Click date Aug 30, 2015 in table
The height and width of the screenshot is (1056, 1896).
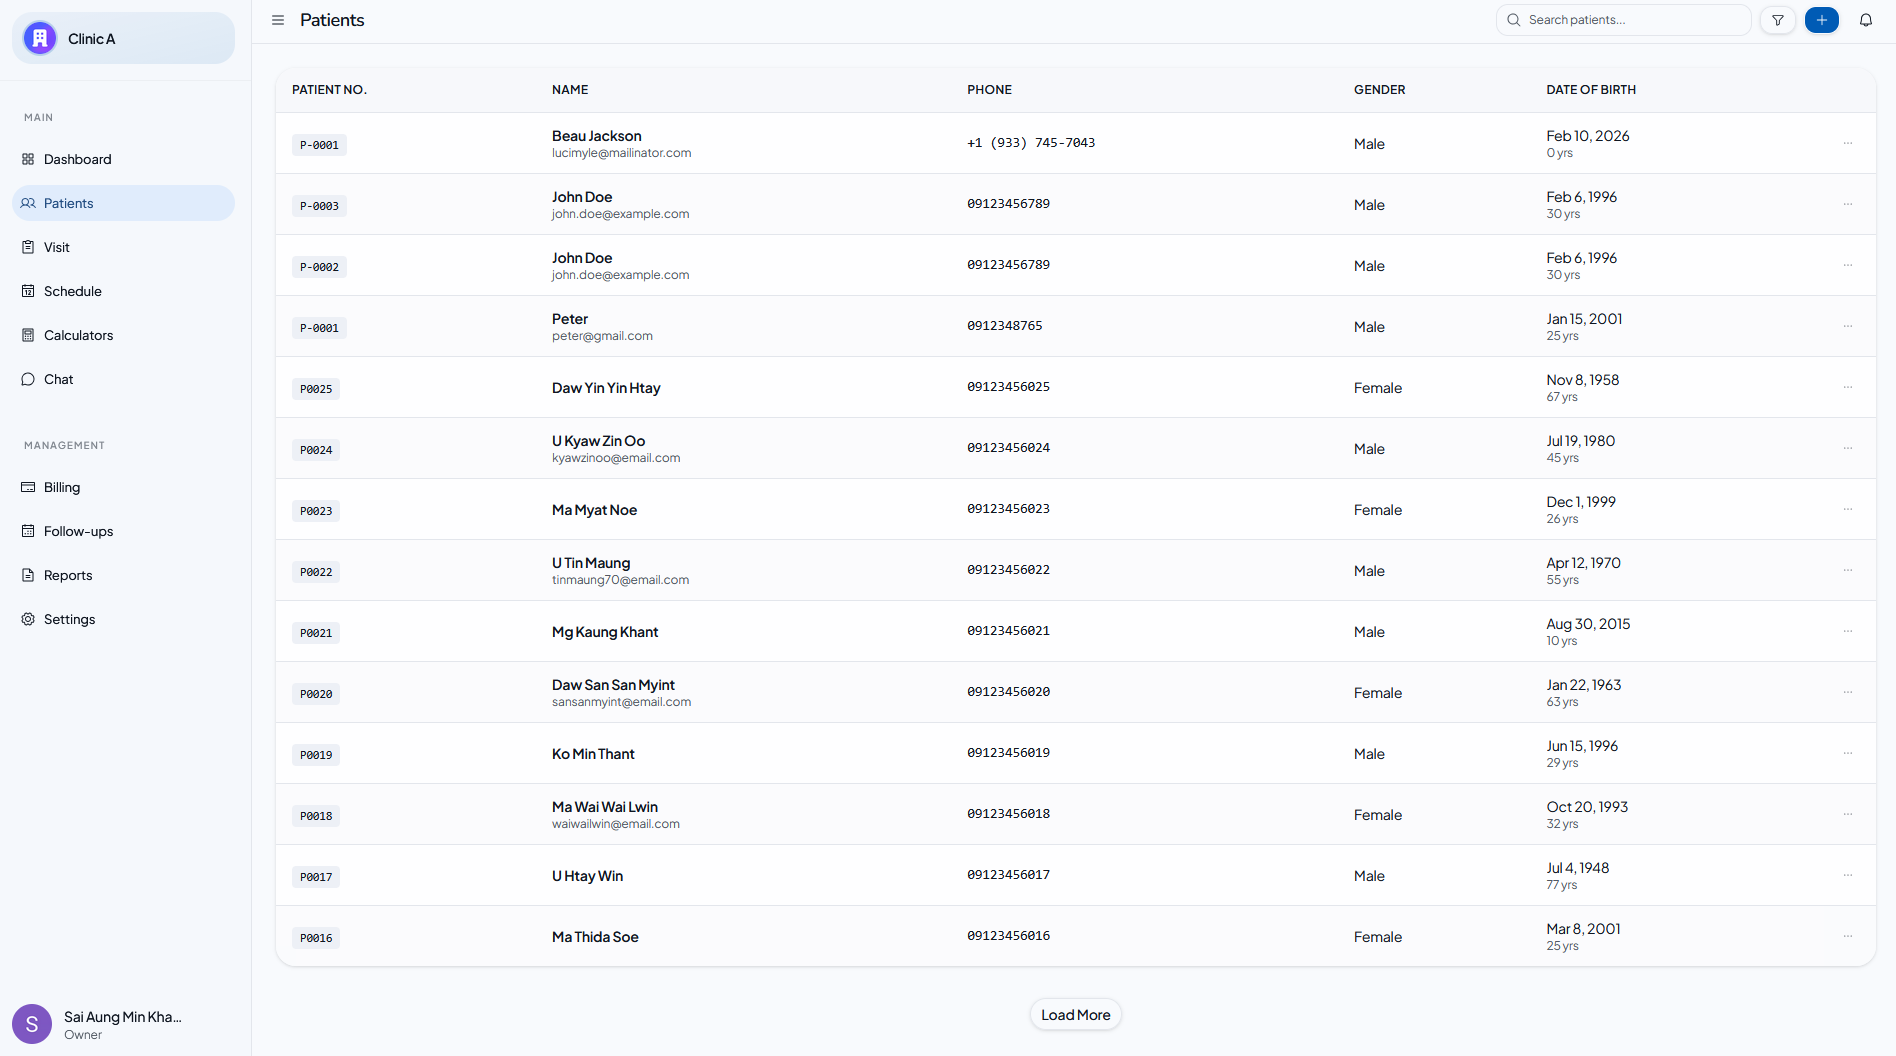point(1588,624)
